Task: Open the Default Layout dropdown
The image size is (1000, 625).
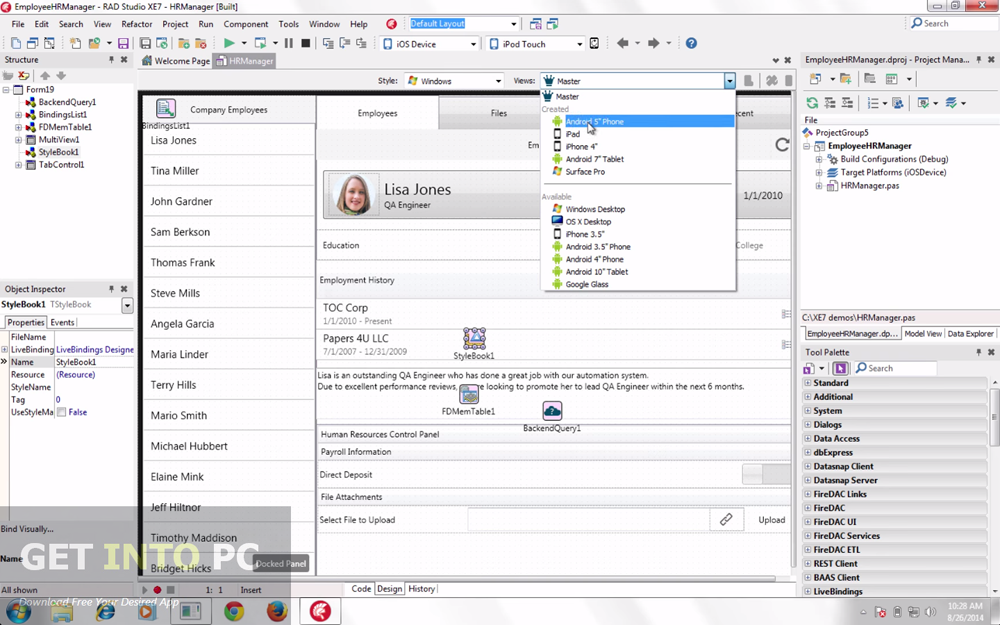Action: coord(513,24)
